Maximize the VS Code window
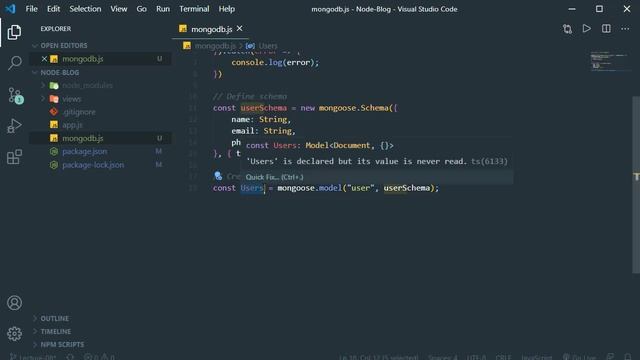 (x=599, y=9)
